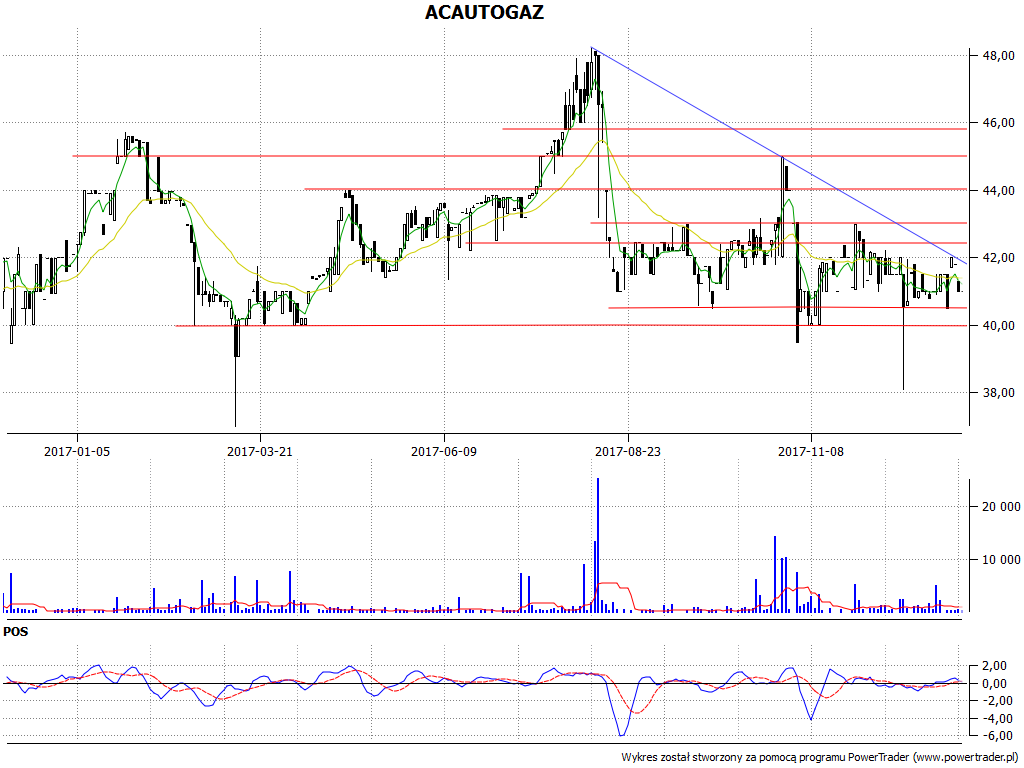Click the 2017-03-21 date label
Image resolution: width=1024 pixels, height=768 pixels.
pyautogui.click(x=260, y=452)
